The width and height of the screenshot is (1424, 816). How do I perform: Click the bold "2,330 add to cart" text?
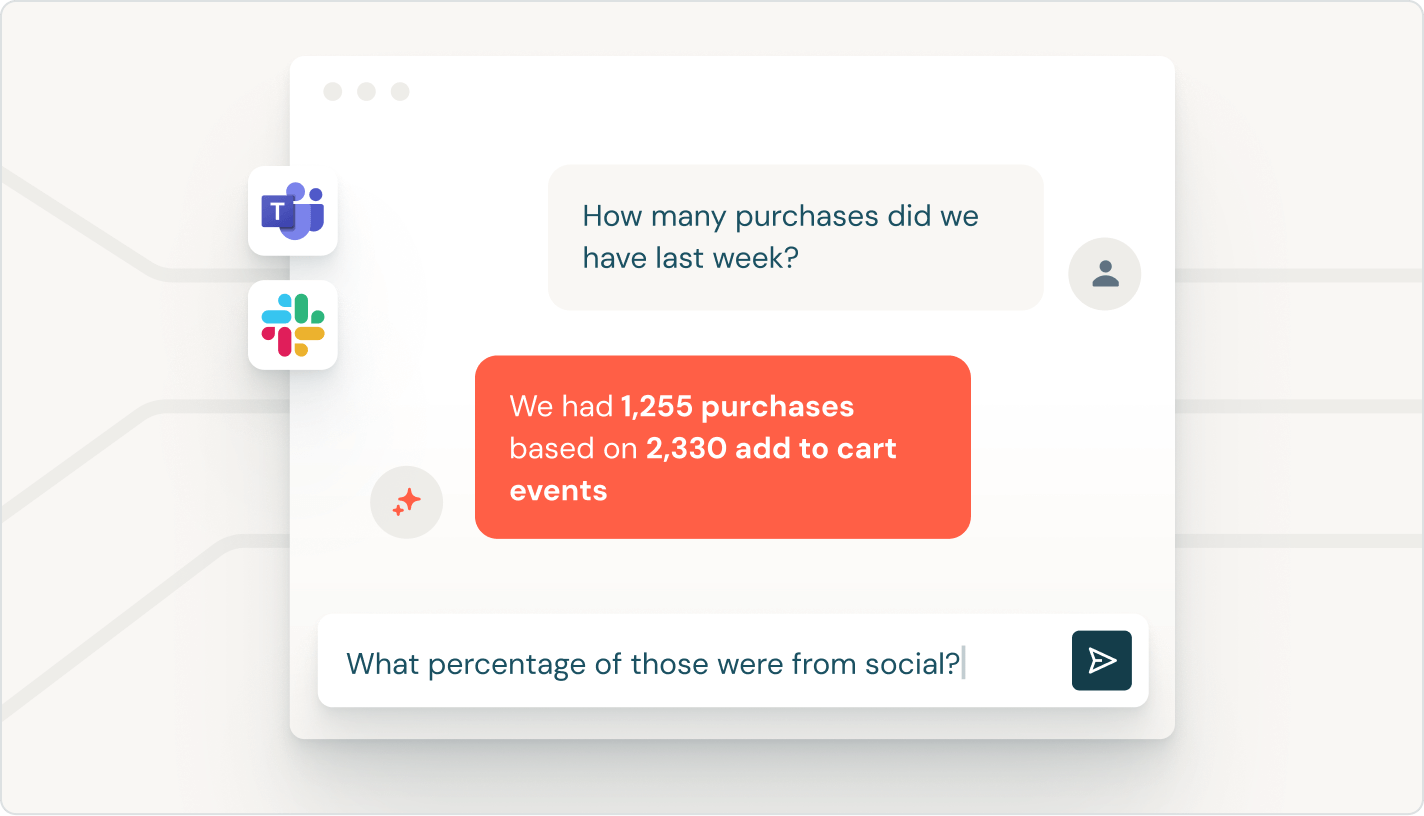coord(771,449)
